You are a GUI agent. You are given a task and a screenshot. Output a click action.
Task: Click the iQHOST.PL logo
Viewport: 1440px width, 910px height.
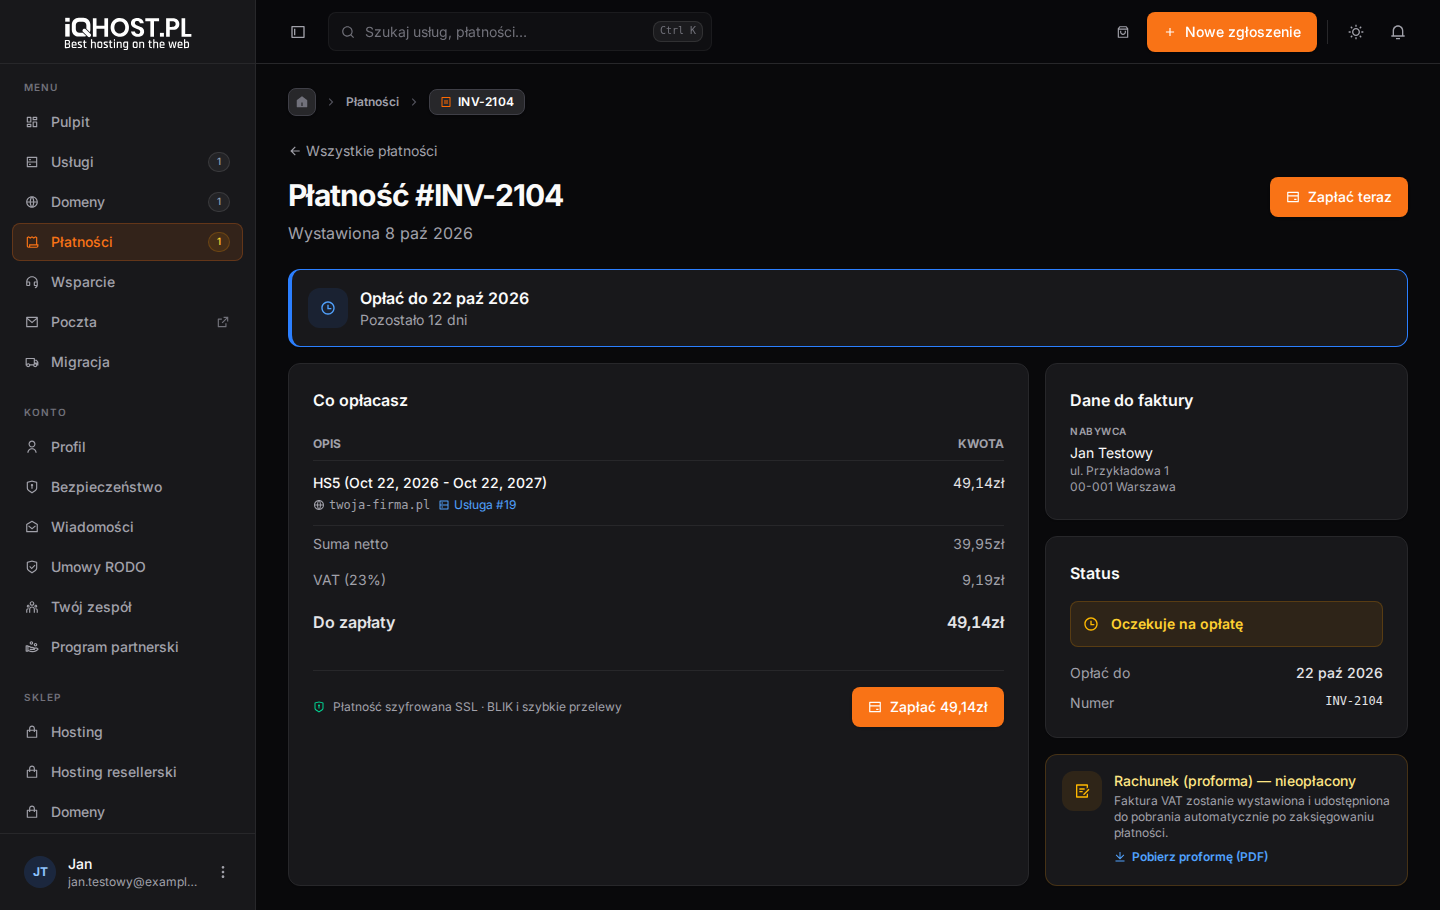point(127,32)
